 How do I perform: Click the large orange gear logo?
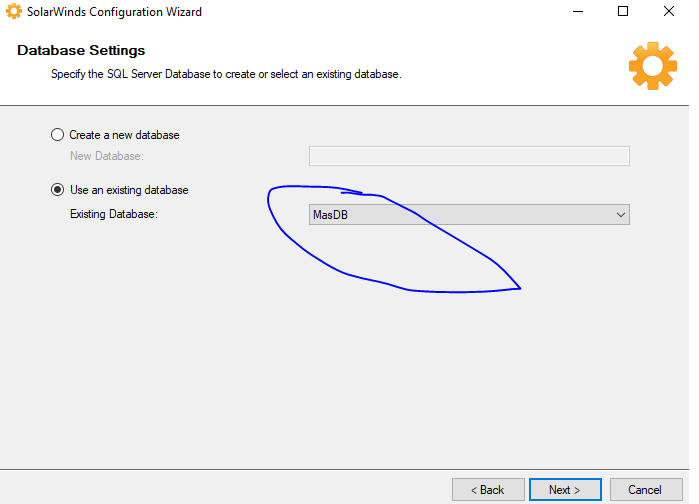coord(653,66)
